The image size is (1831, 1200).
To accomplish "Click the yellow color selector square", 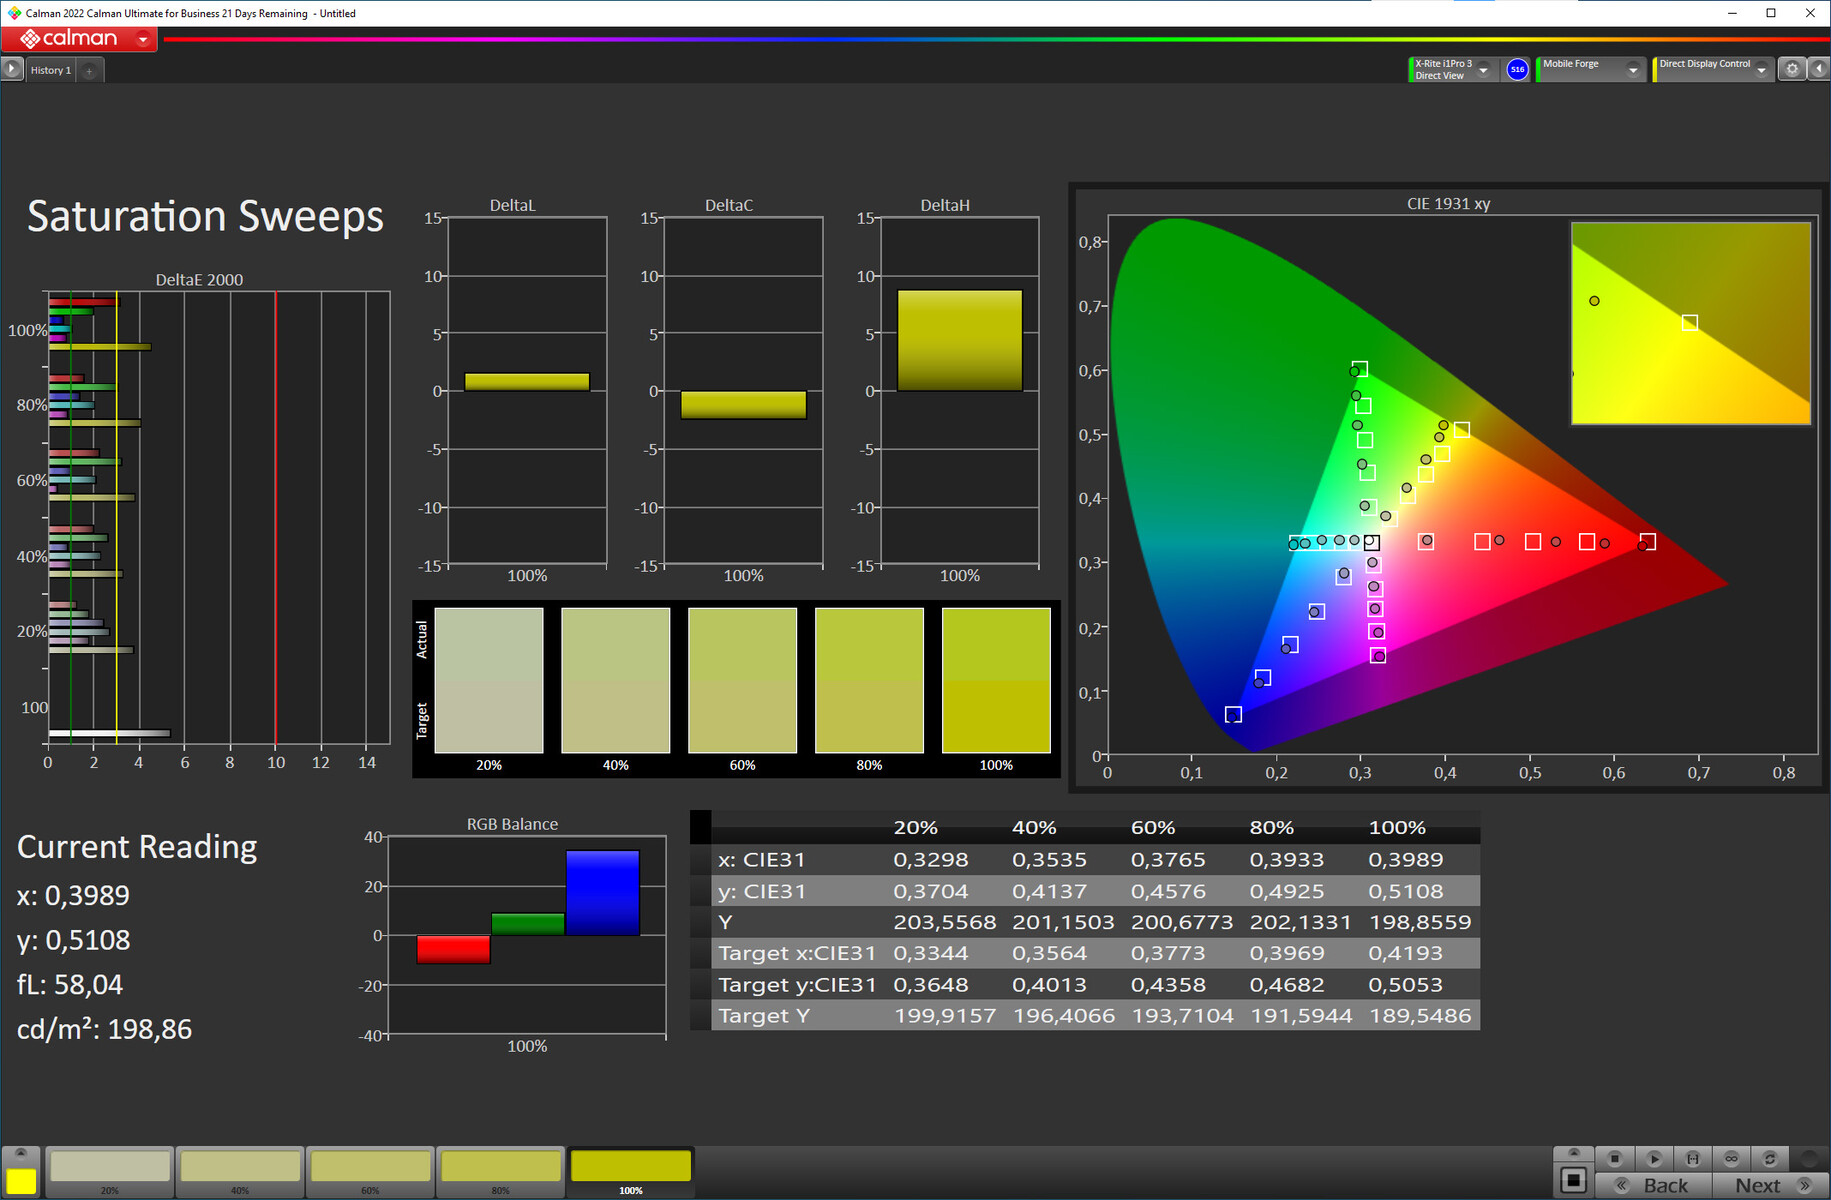I will 21,1180.
